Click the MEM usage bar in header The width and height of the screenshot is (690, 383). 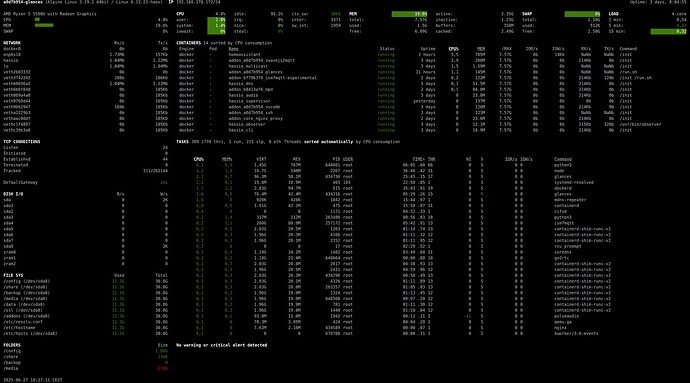pyautogui.click(x=409, y=14)
